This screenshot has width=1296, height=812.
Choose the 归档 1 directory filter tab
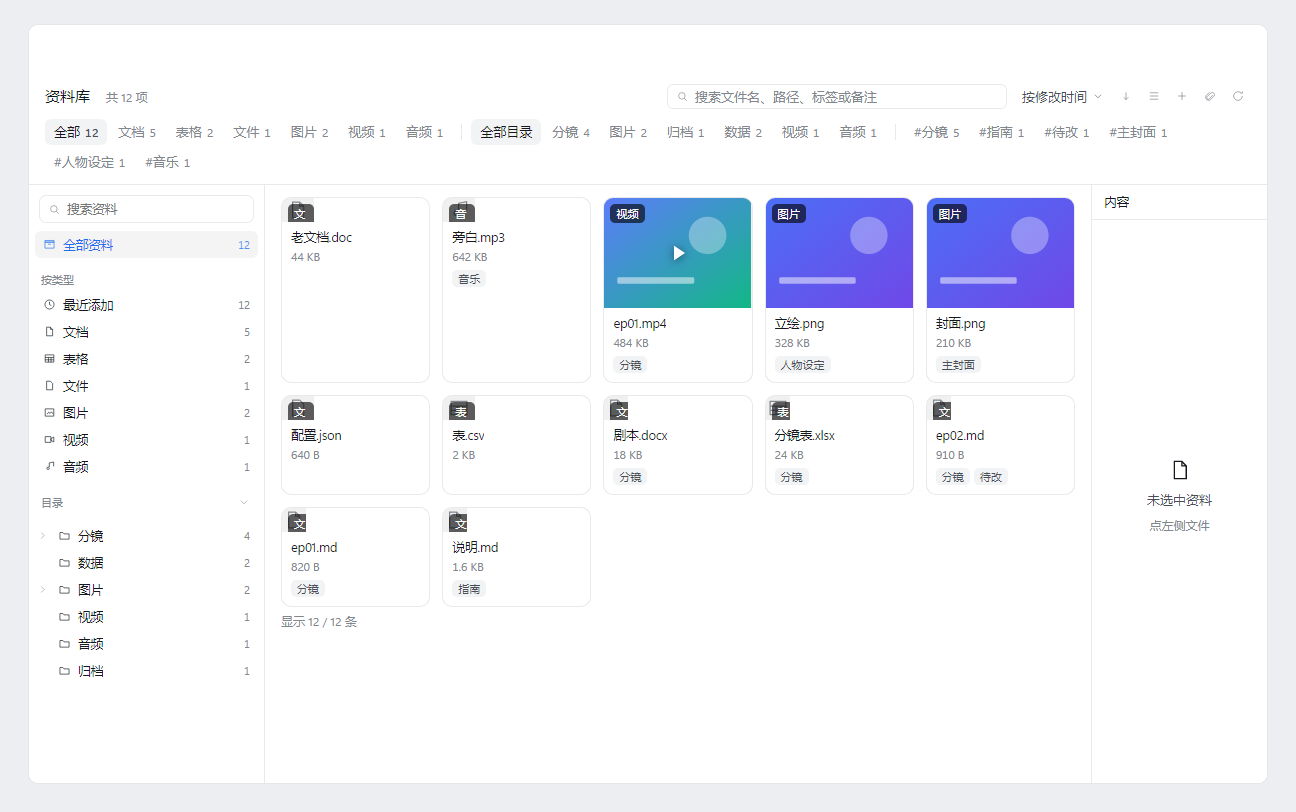tap(686, 132)
